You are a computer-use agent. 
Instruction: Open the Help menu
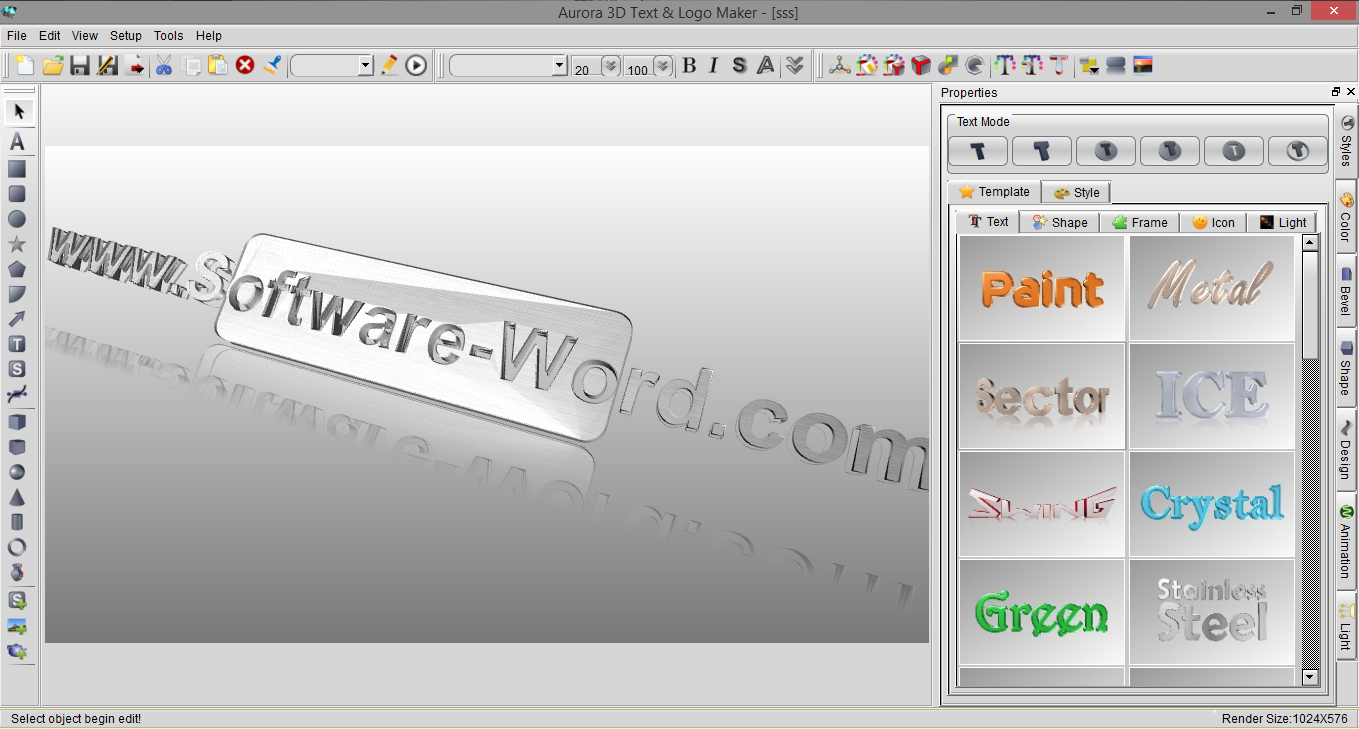[209, 36]
